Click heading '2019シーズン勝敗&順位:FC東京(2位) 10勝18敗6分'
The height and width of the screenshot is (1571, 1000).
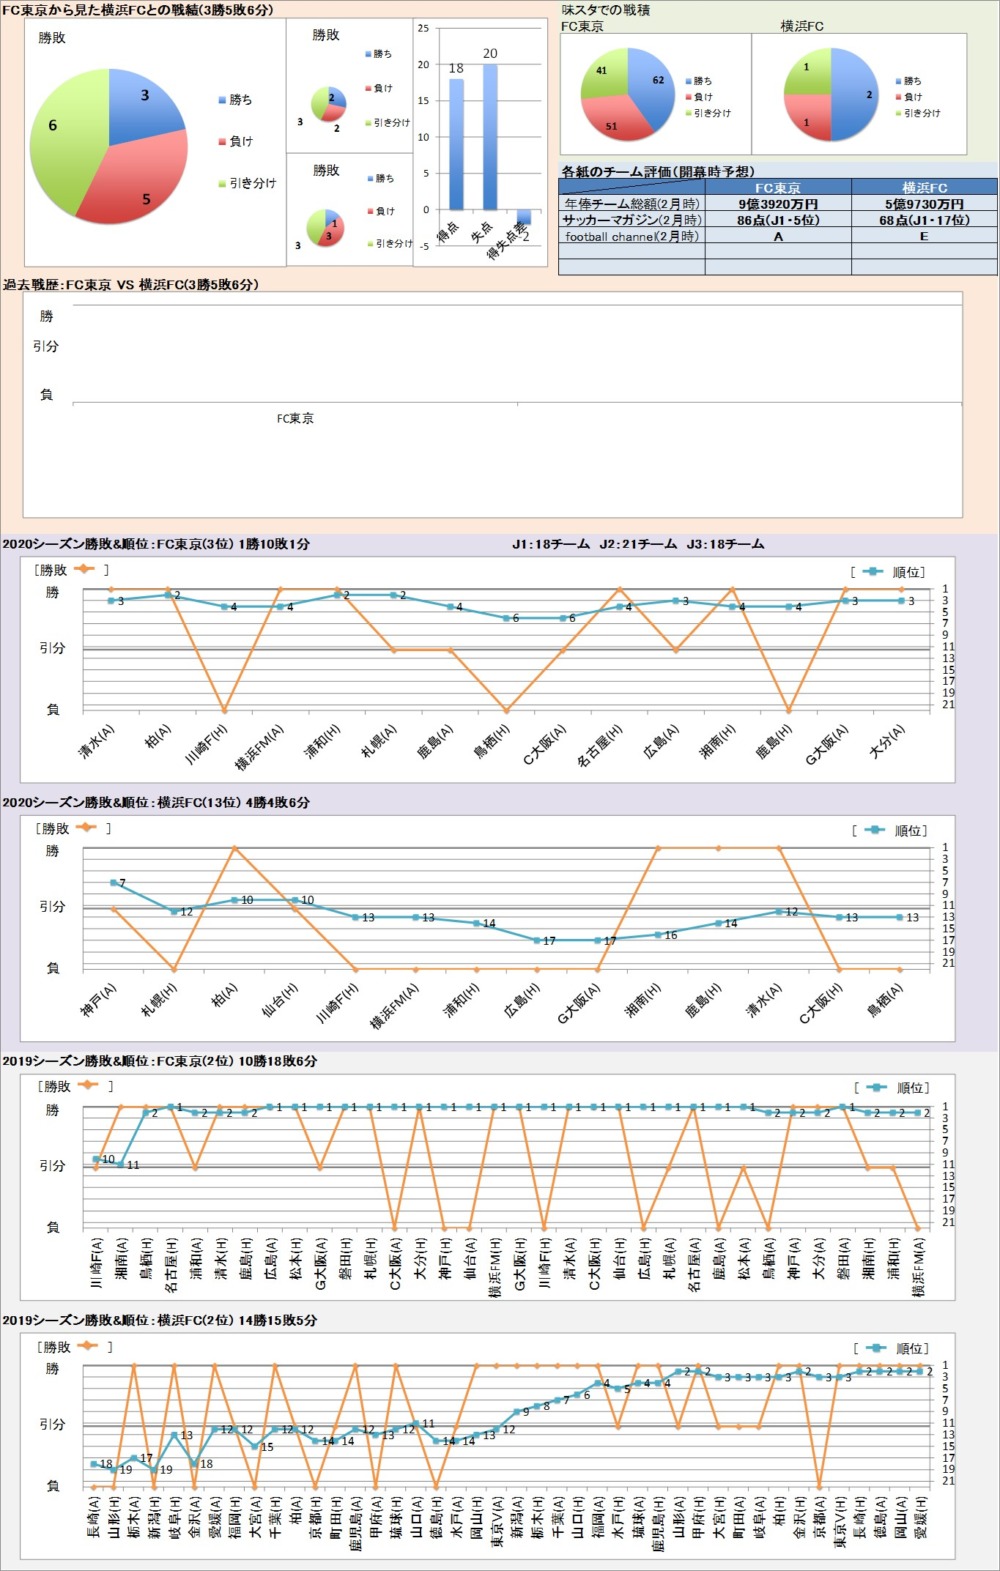pyautogui.click(x=160, y=1061)
